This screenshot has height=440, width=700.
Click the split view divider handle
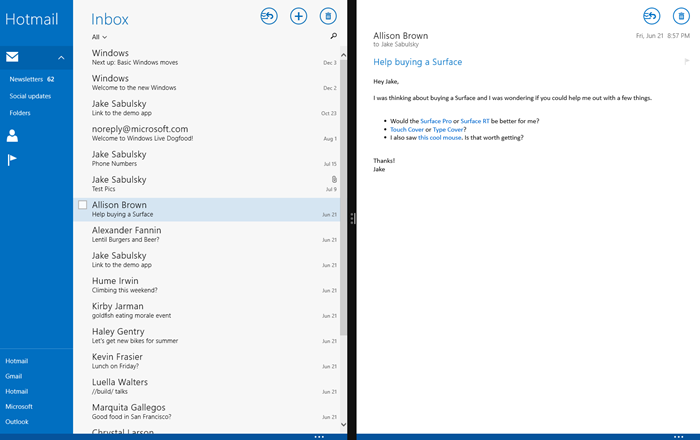pos(352,218)
